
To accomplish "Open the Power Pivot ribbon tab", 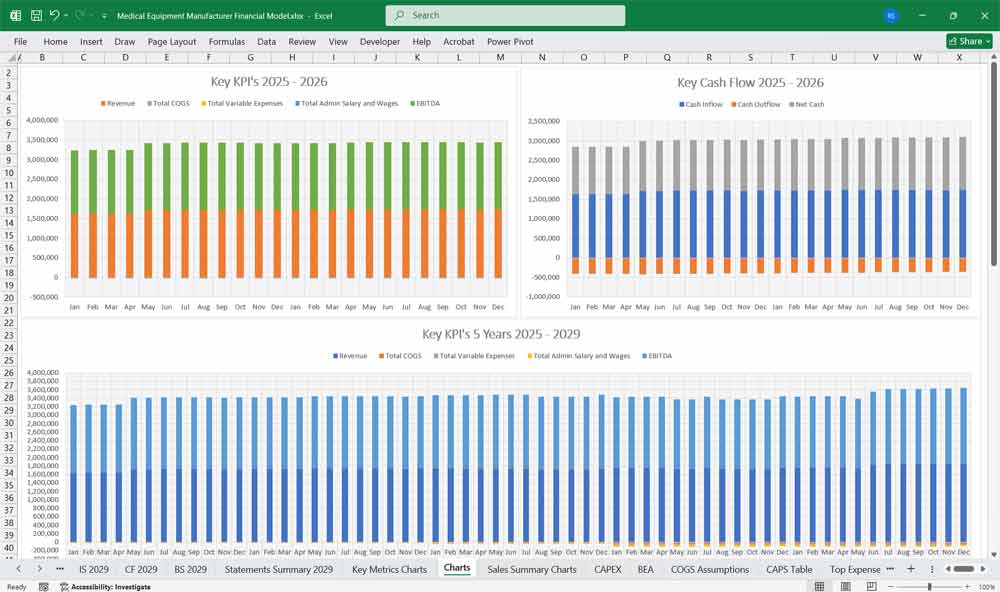I will click(x=510, y=42).
